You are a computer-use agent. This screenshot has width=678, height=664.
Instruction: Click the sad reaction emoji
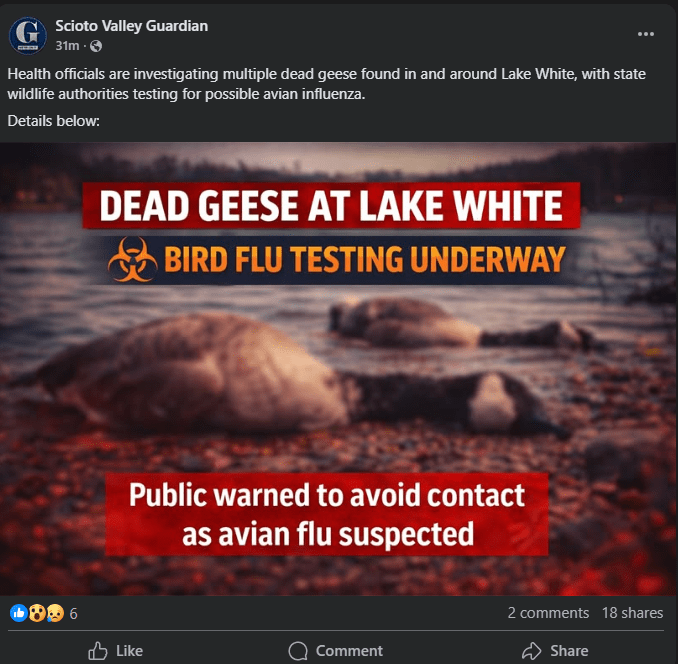pos(55,613)
